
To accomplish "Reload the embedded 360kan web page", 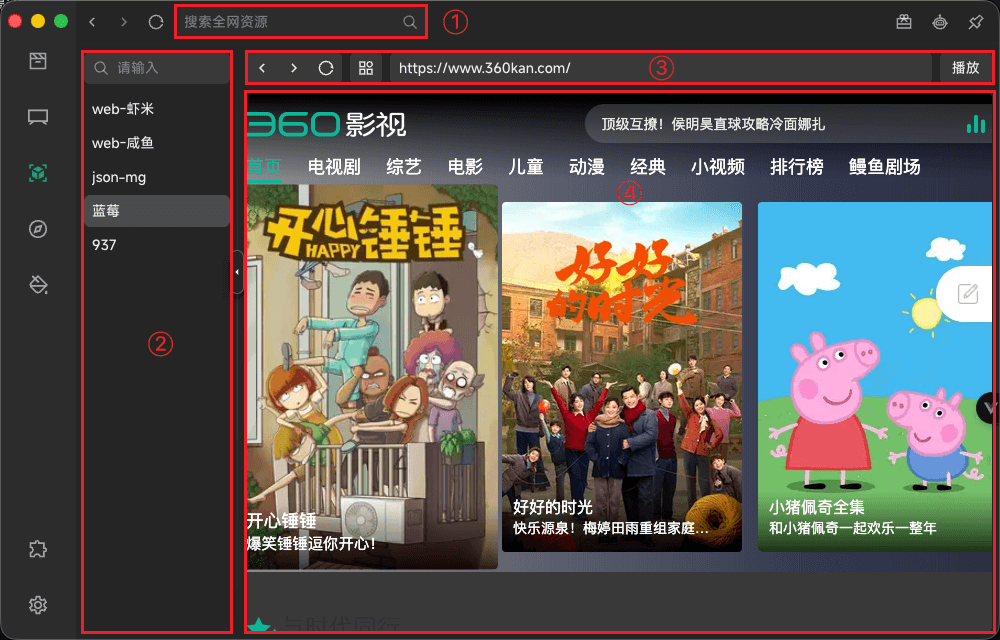I will click(326, 68).
